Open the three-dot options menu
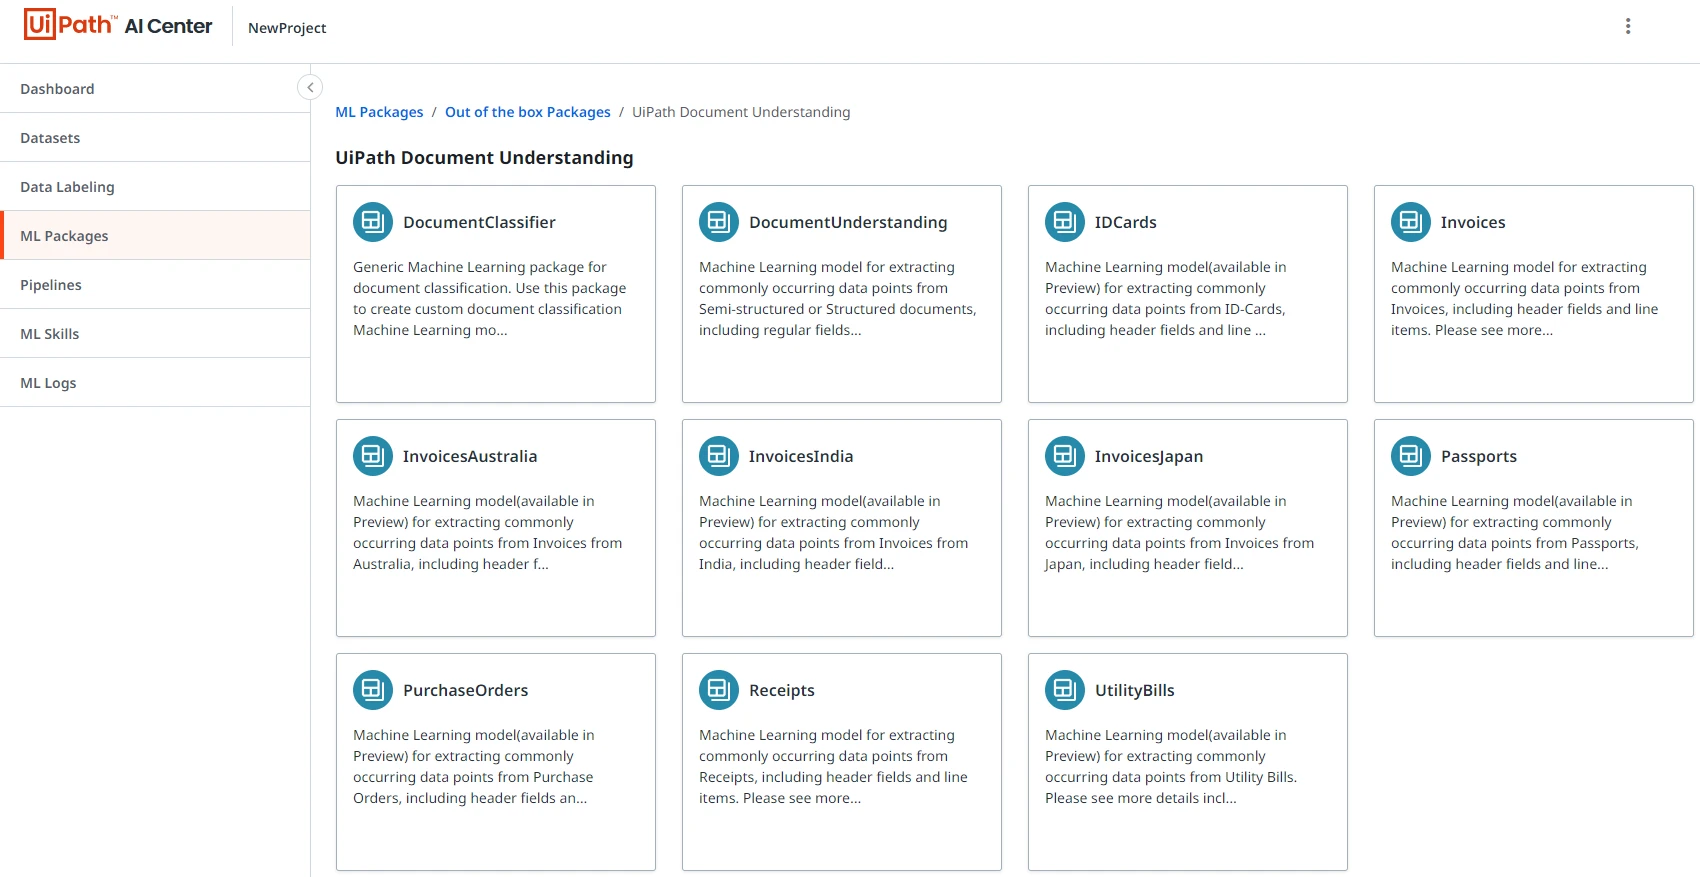This screenshot has height=877, width=1700. coord(1628,26)
